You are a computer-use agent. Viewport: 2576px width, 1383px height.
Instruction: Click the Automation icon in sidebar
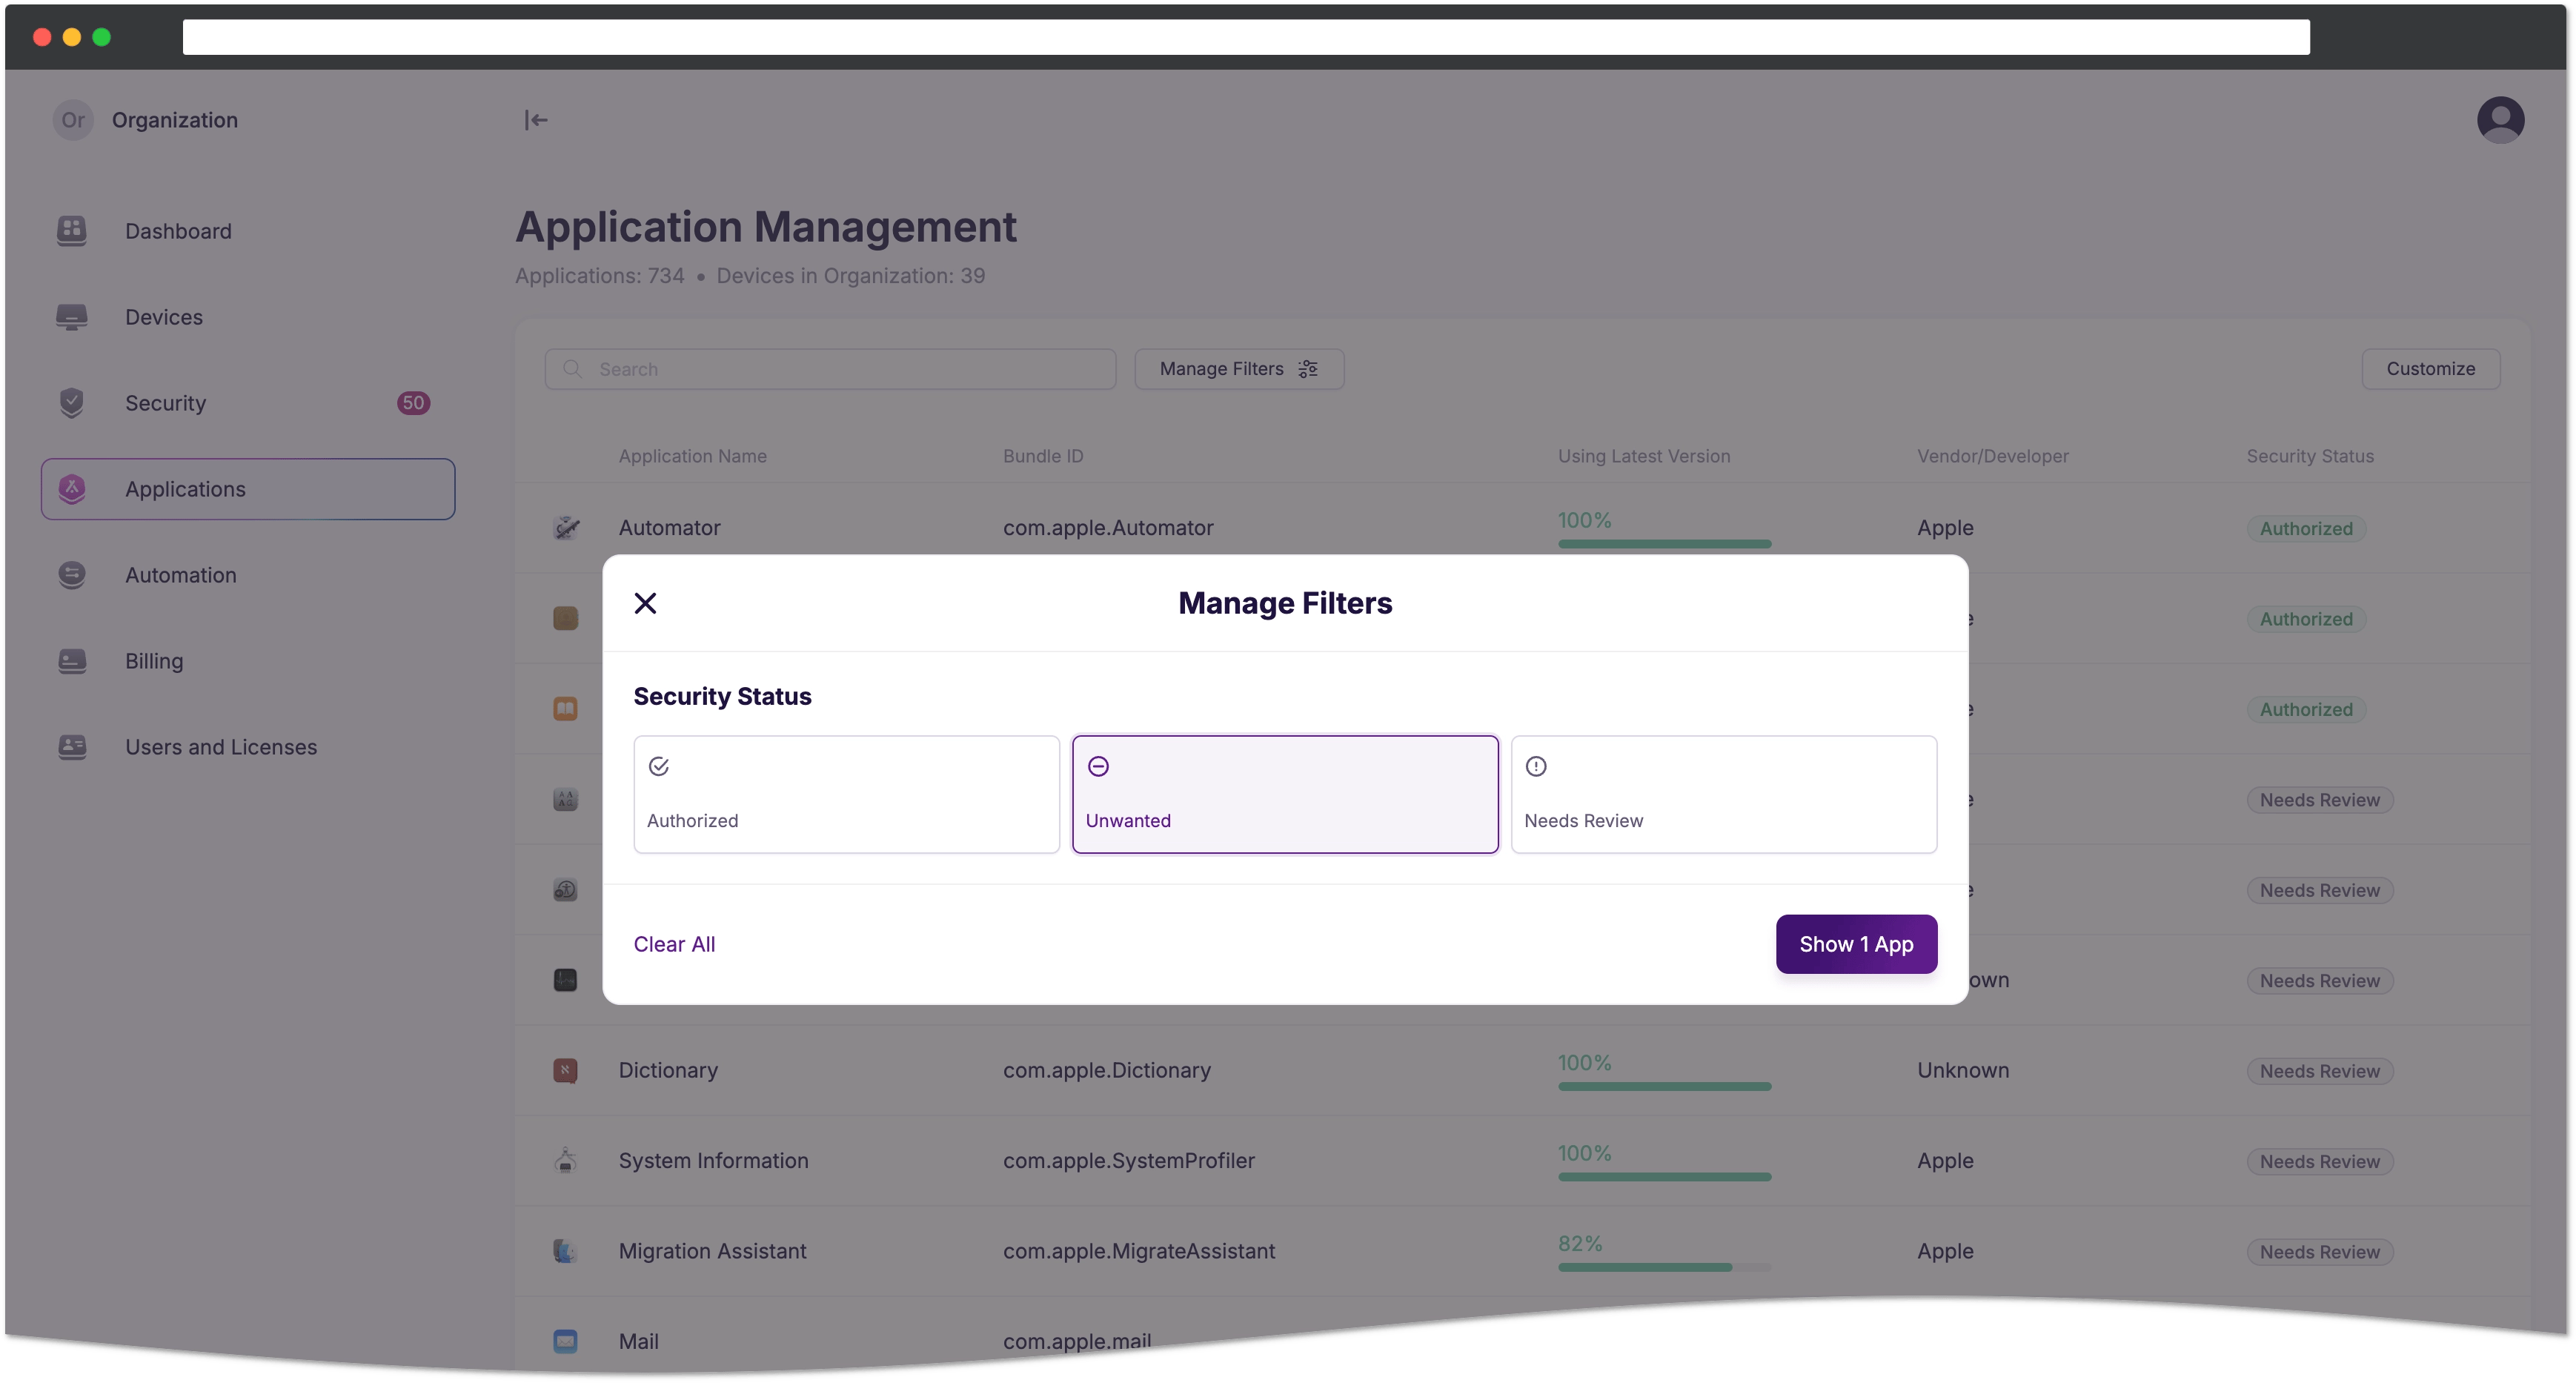coord(71,575)
